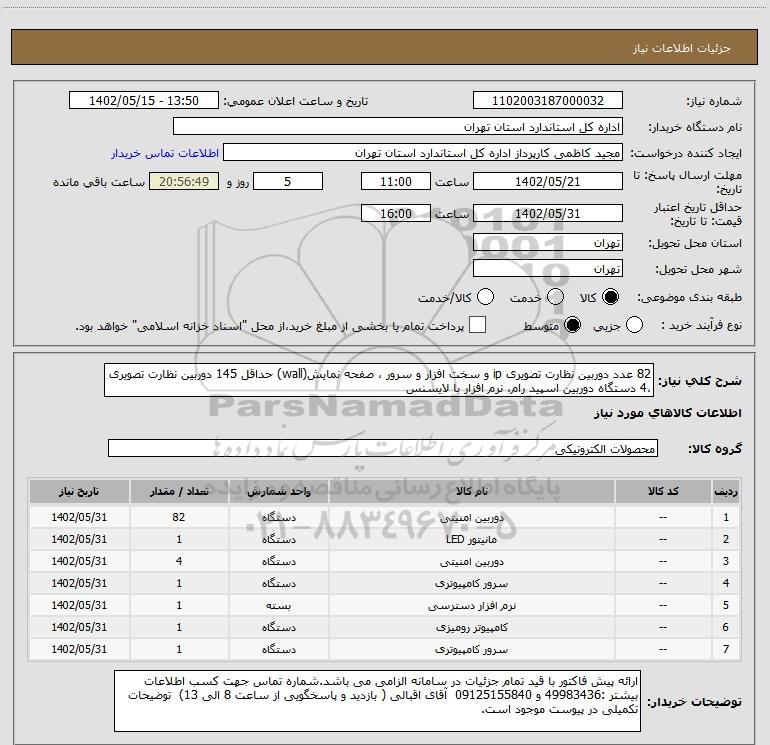The width and height of the screenshot is (770, 745).
Task: Click the request creator name field
Action: pyautogui.click(x=423, y=153)
